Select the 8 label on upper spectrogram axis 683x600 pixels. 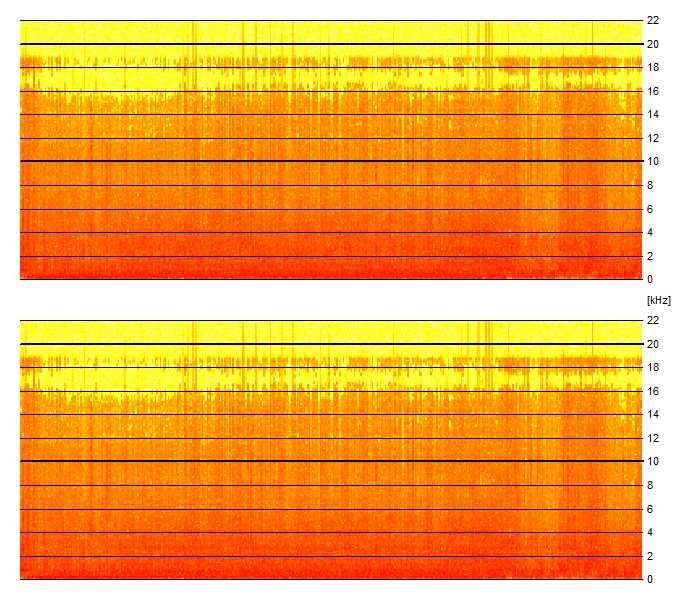tap(650, 185)
